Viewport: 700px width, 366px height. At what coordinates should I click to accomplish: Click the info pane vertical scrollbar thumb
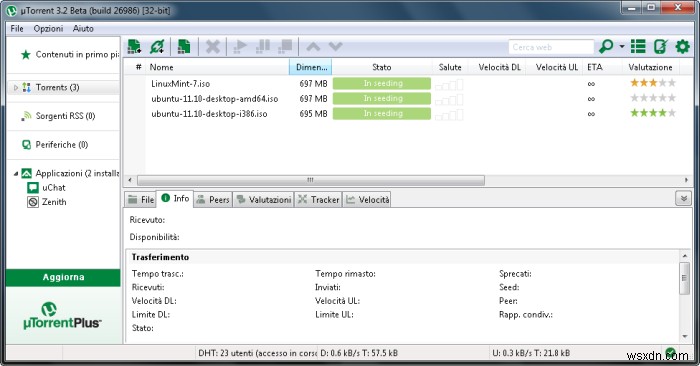coord(684,278)
